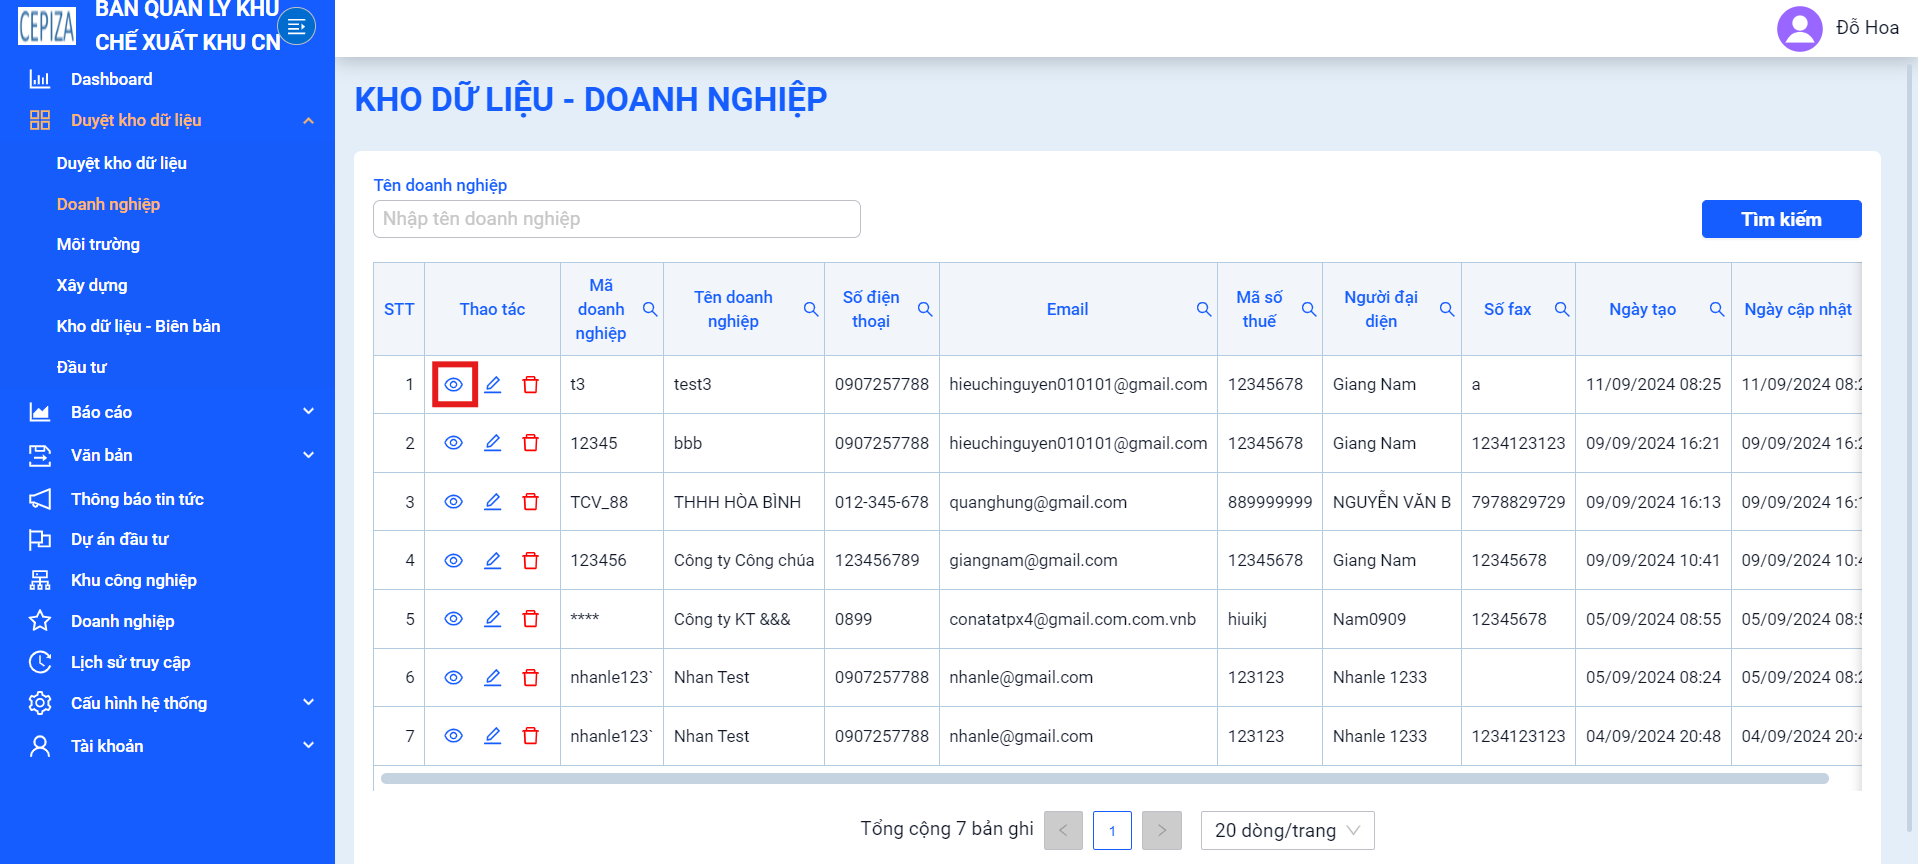1918x864 pixels.
Task: Click trash icon for row t3
Action: click(x=531, y=385)
